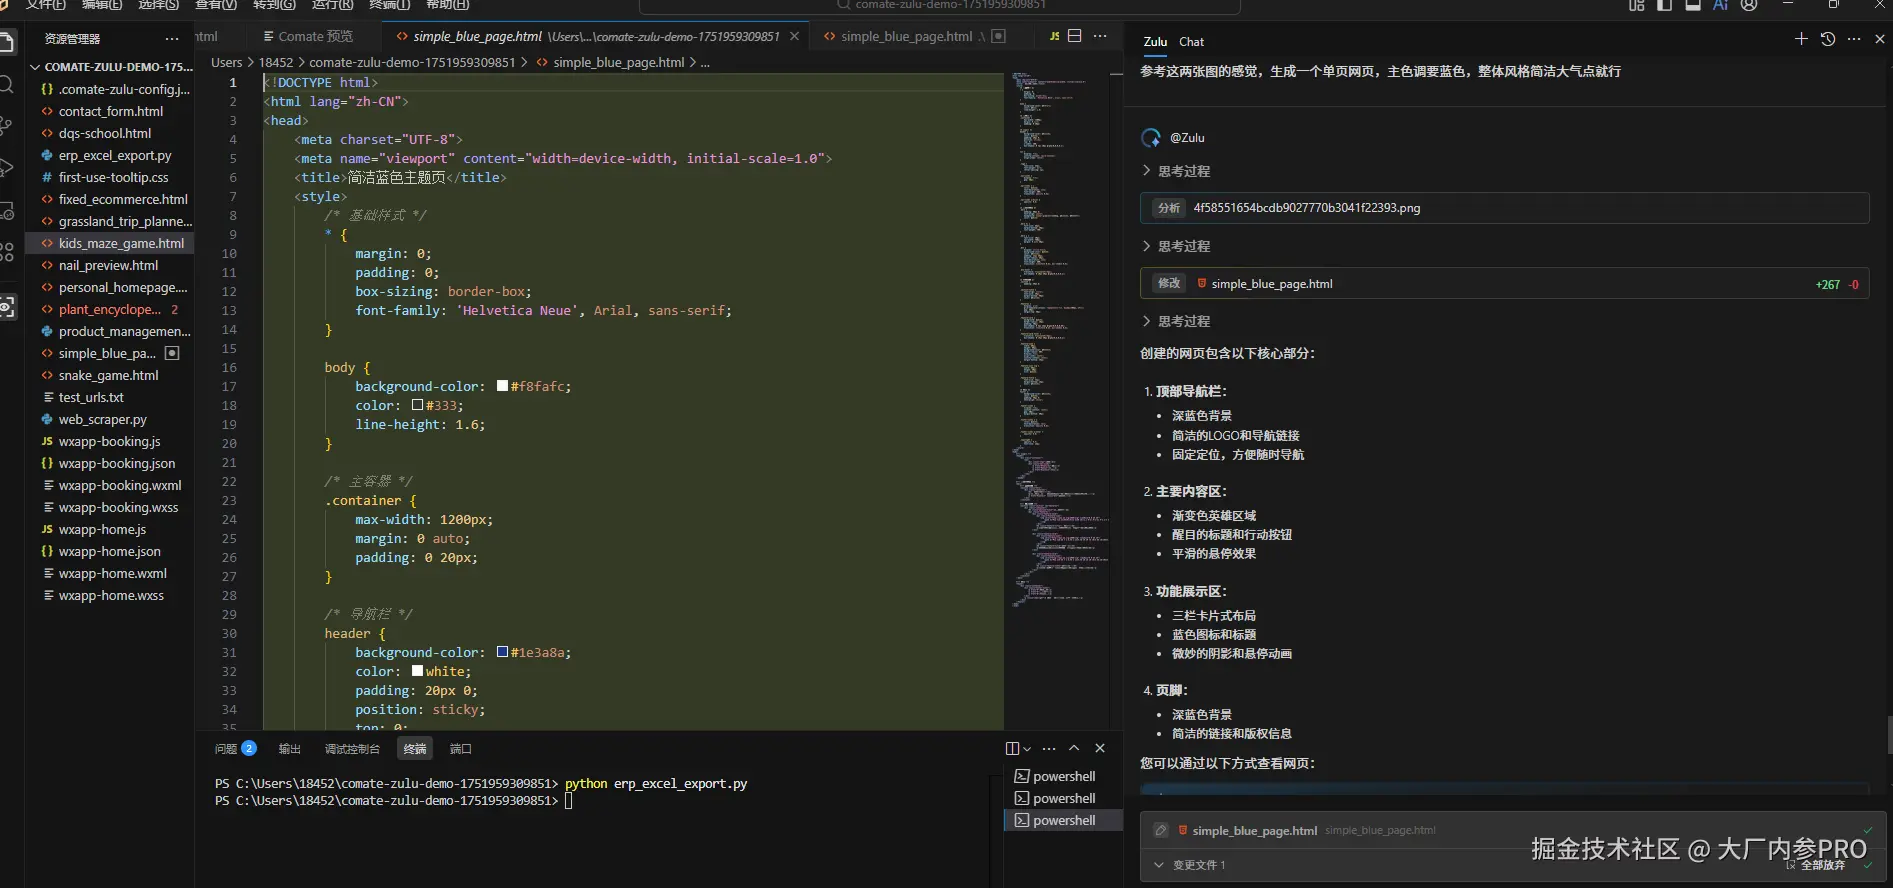Image resolution: width=1893 pixels, height=888 pixels.
Task: Collapse the COMATE-ZULU-DEMO folder tree
Action: click(x=35, y=67)
